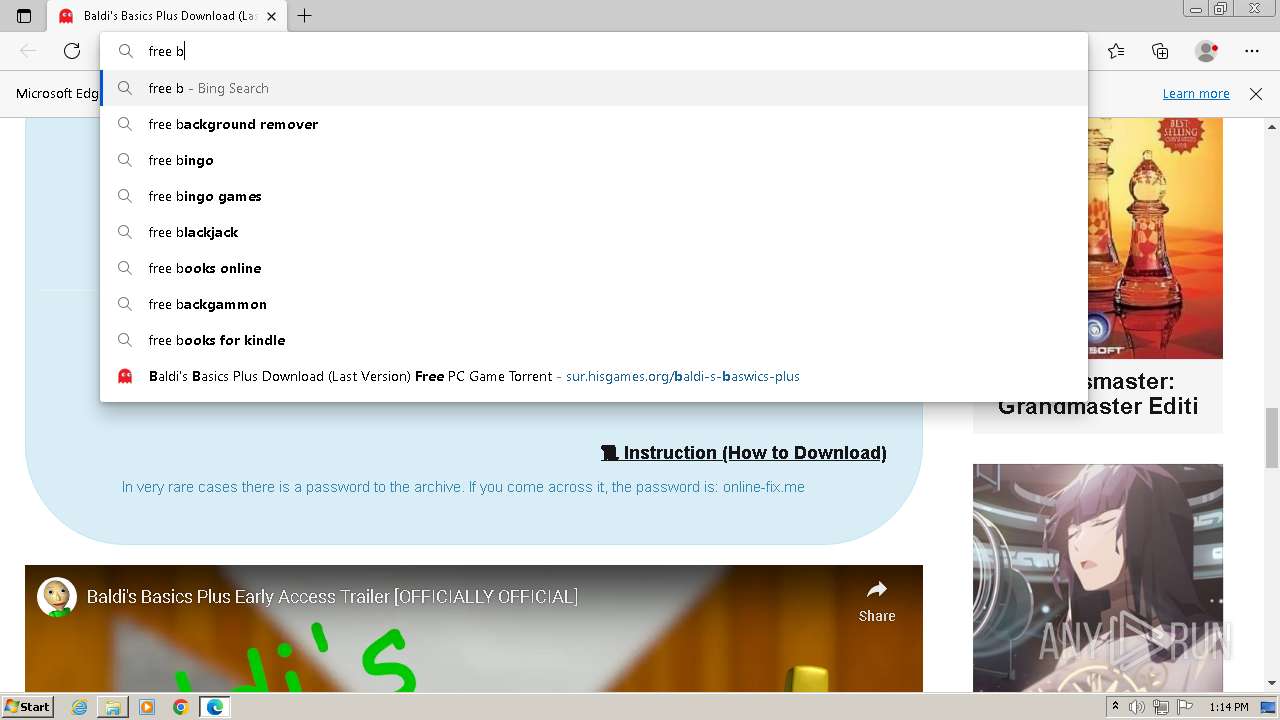Open the tab actions menu icon
This screenshot has width=1280, height=720.
tap(24, 16)
